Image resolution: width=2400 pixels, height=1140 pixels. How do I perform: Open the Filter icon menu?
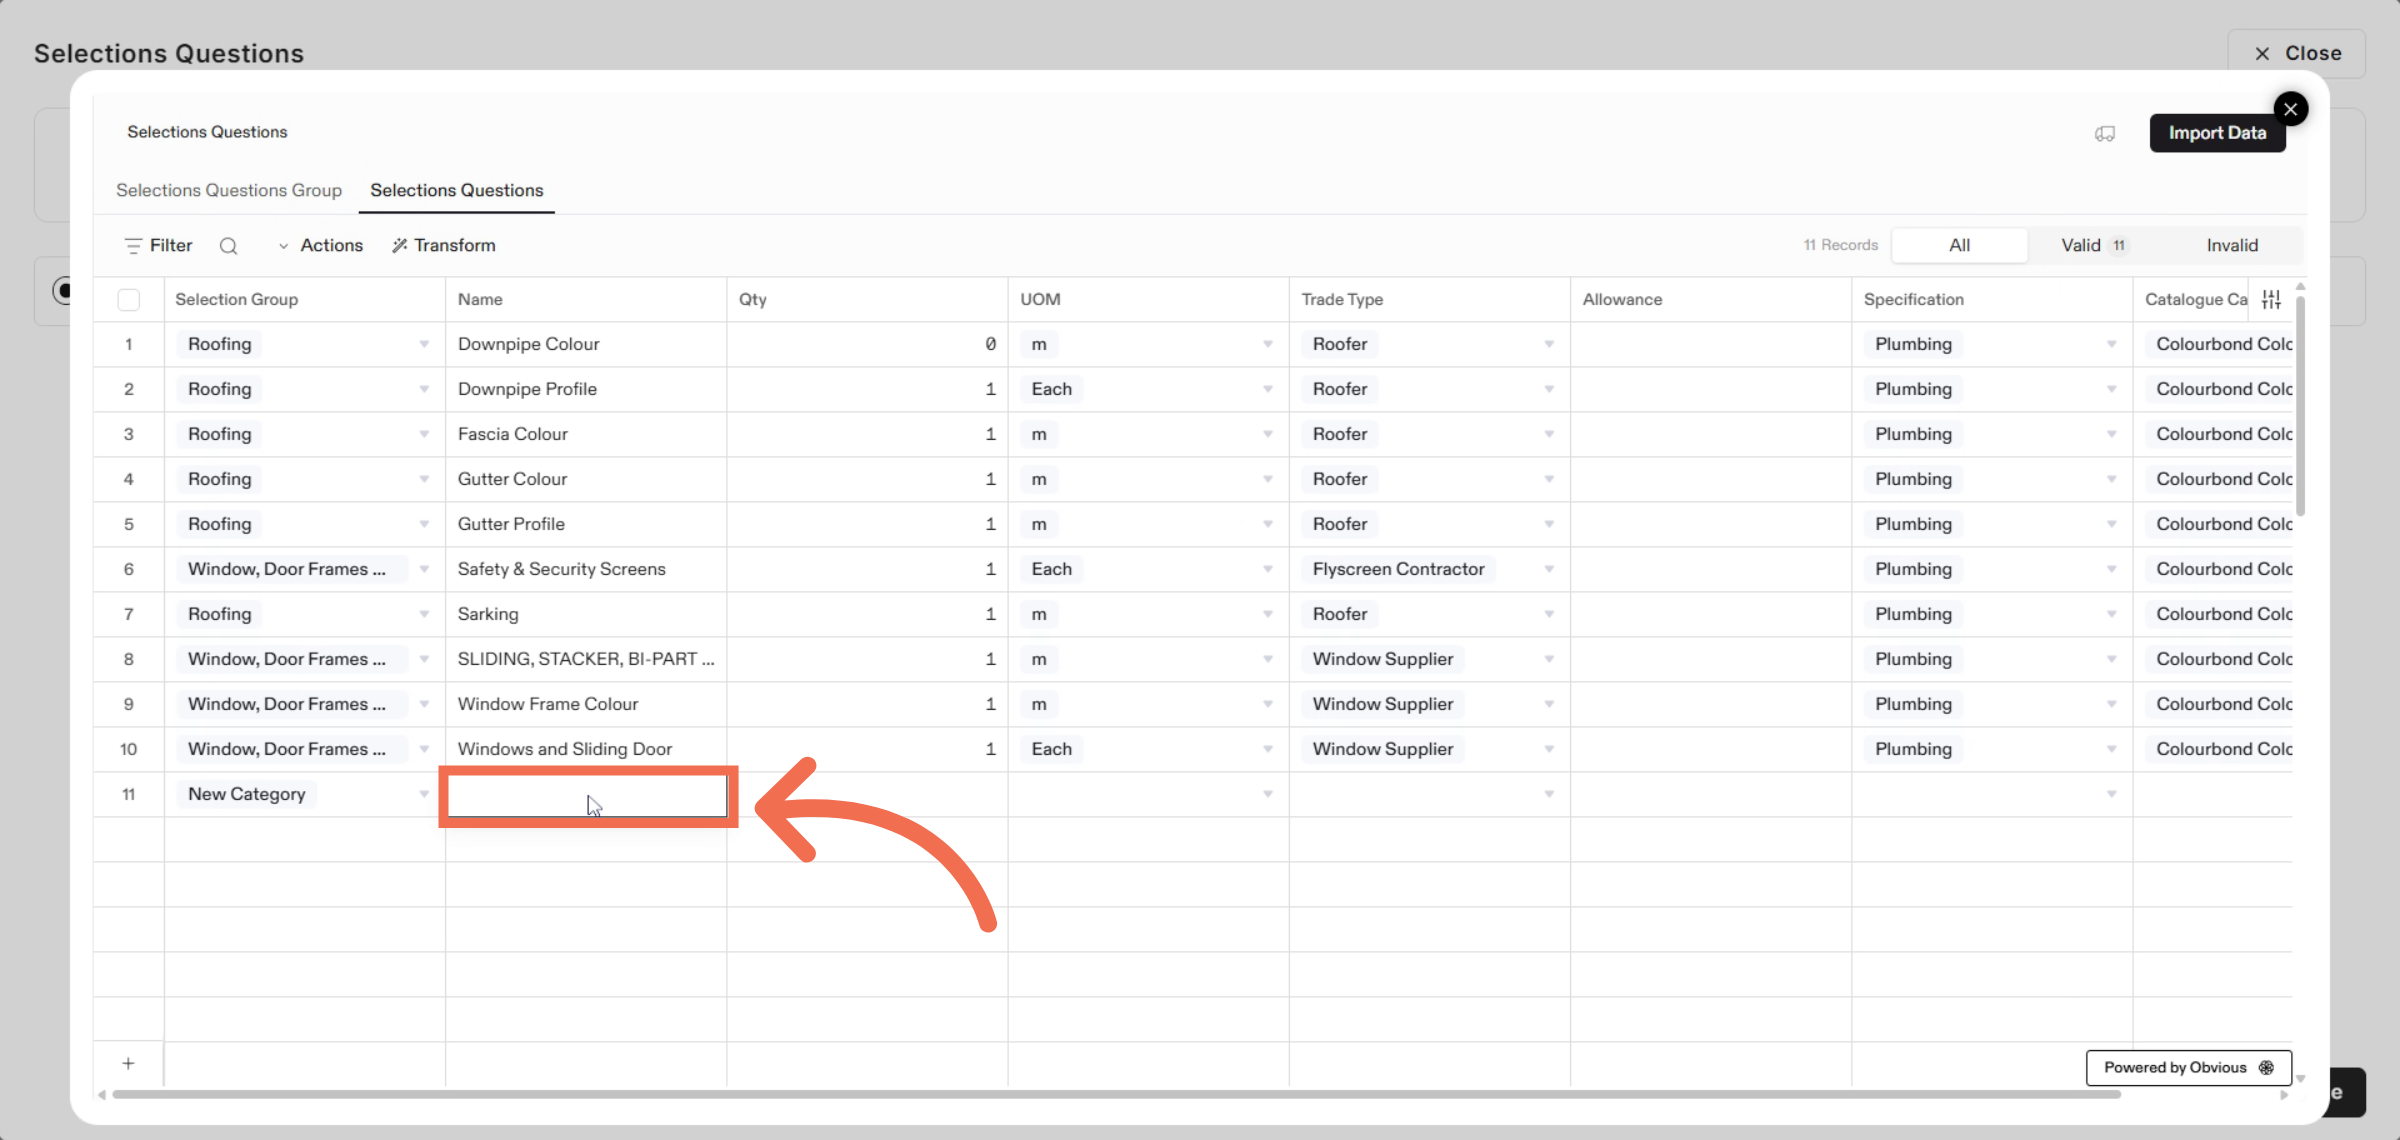133,246
